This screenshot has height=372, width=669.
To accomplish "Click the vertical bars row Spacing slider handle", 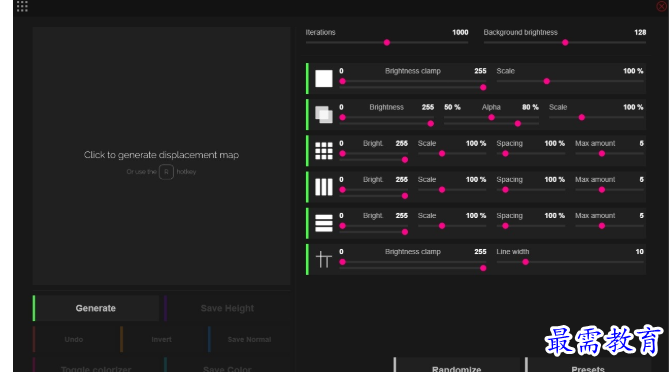I will [505, 190].
